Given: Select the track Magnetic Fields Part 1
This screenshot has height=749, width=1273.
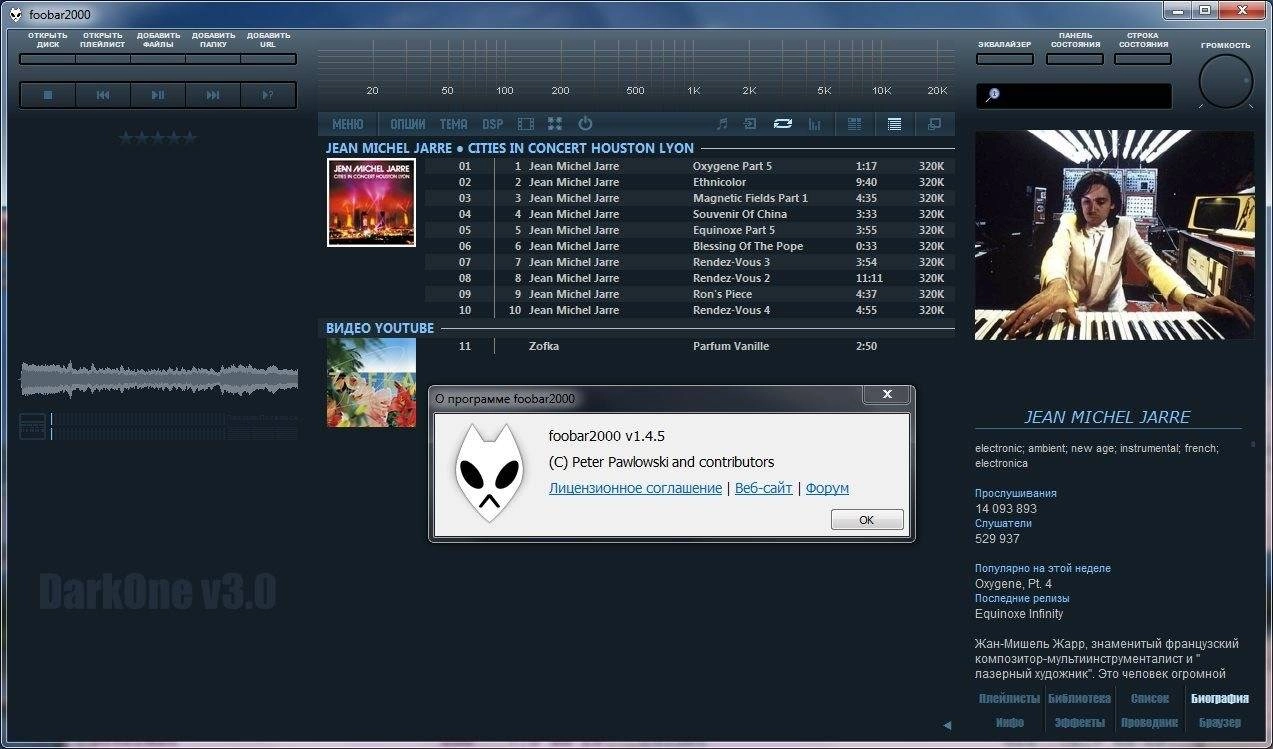Looking at the screenshot, I should point(690,198).
